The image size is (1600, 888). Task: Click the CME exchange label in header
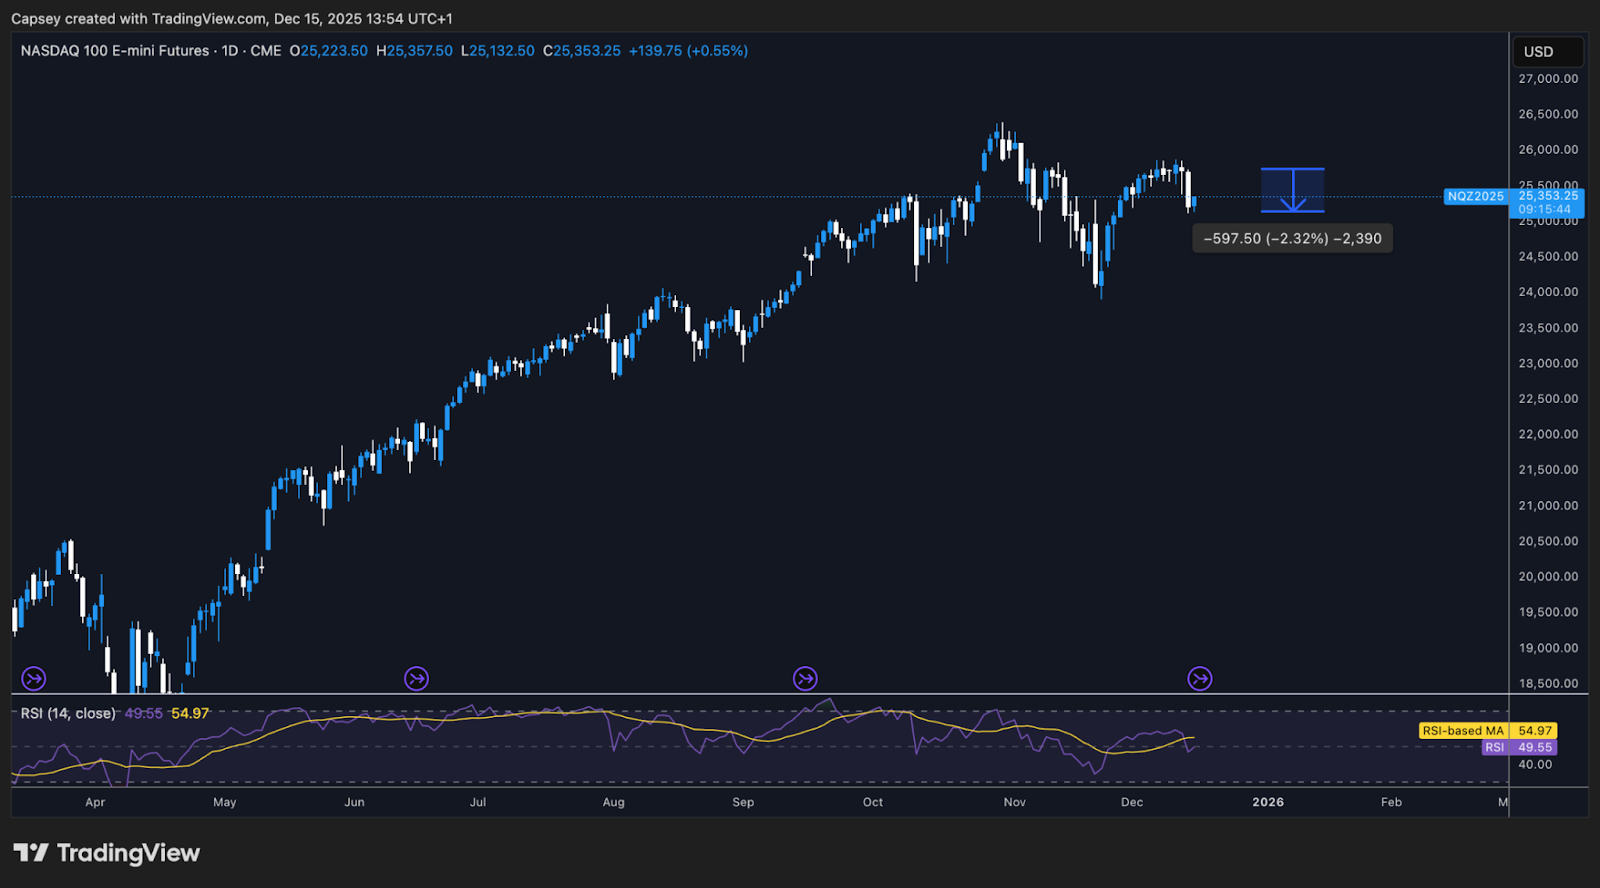(265, 51)
